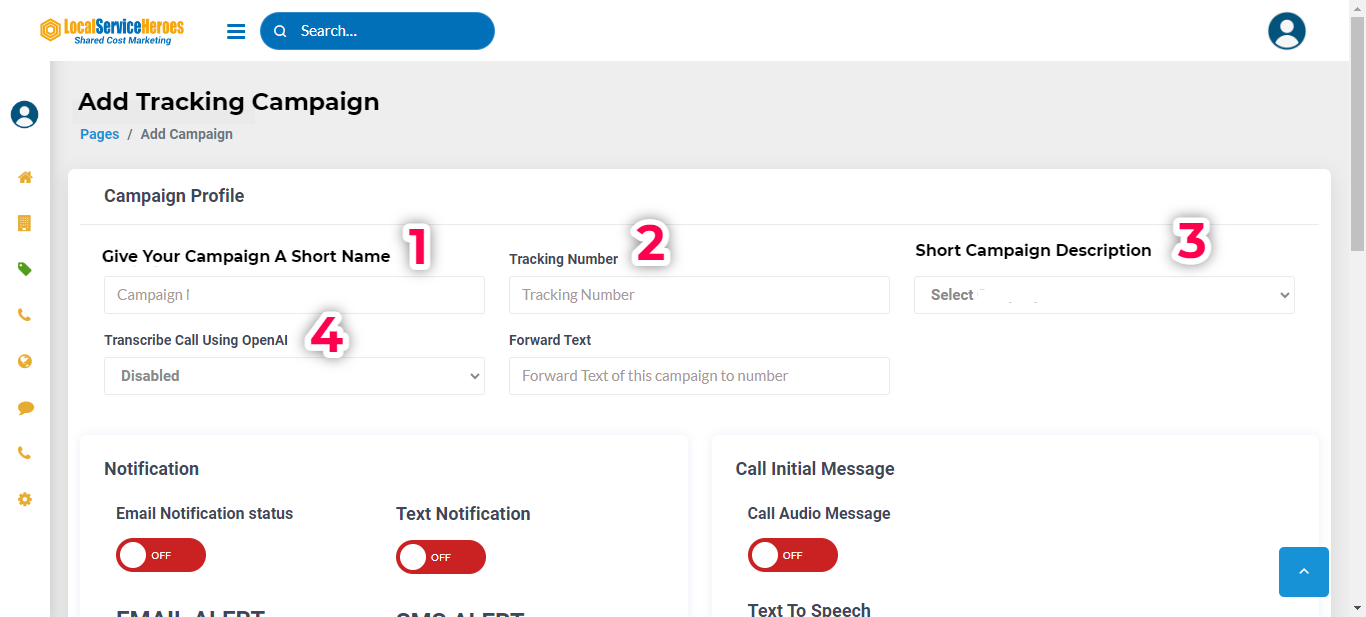Click the Pages breadcrumb link
1366x617 pixels.
pyautogui.click(x=99, y=134)
